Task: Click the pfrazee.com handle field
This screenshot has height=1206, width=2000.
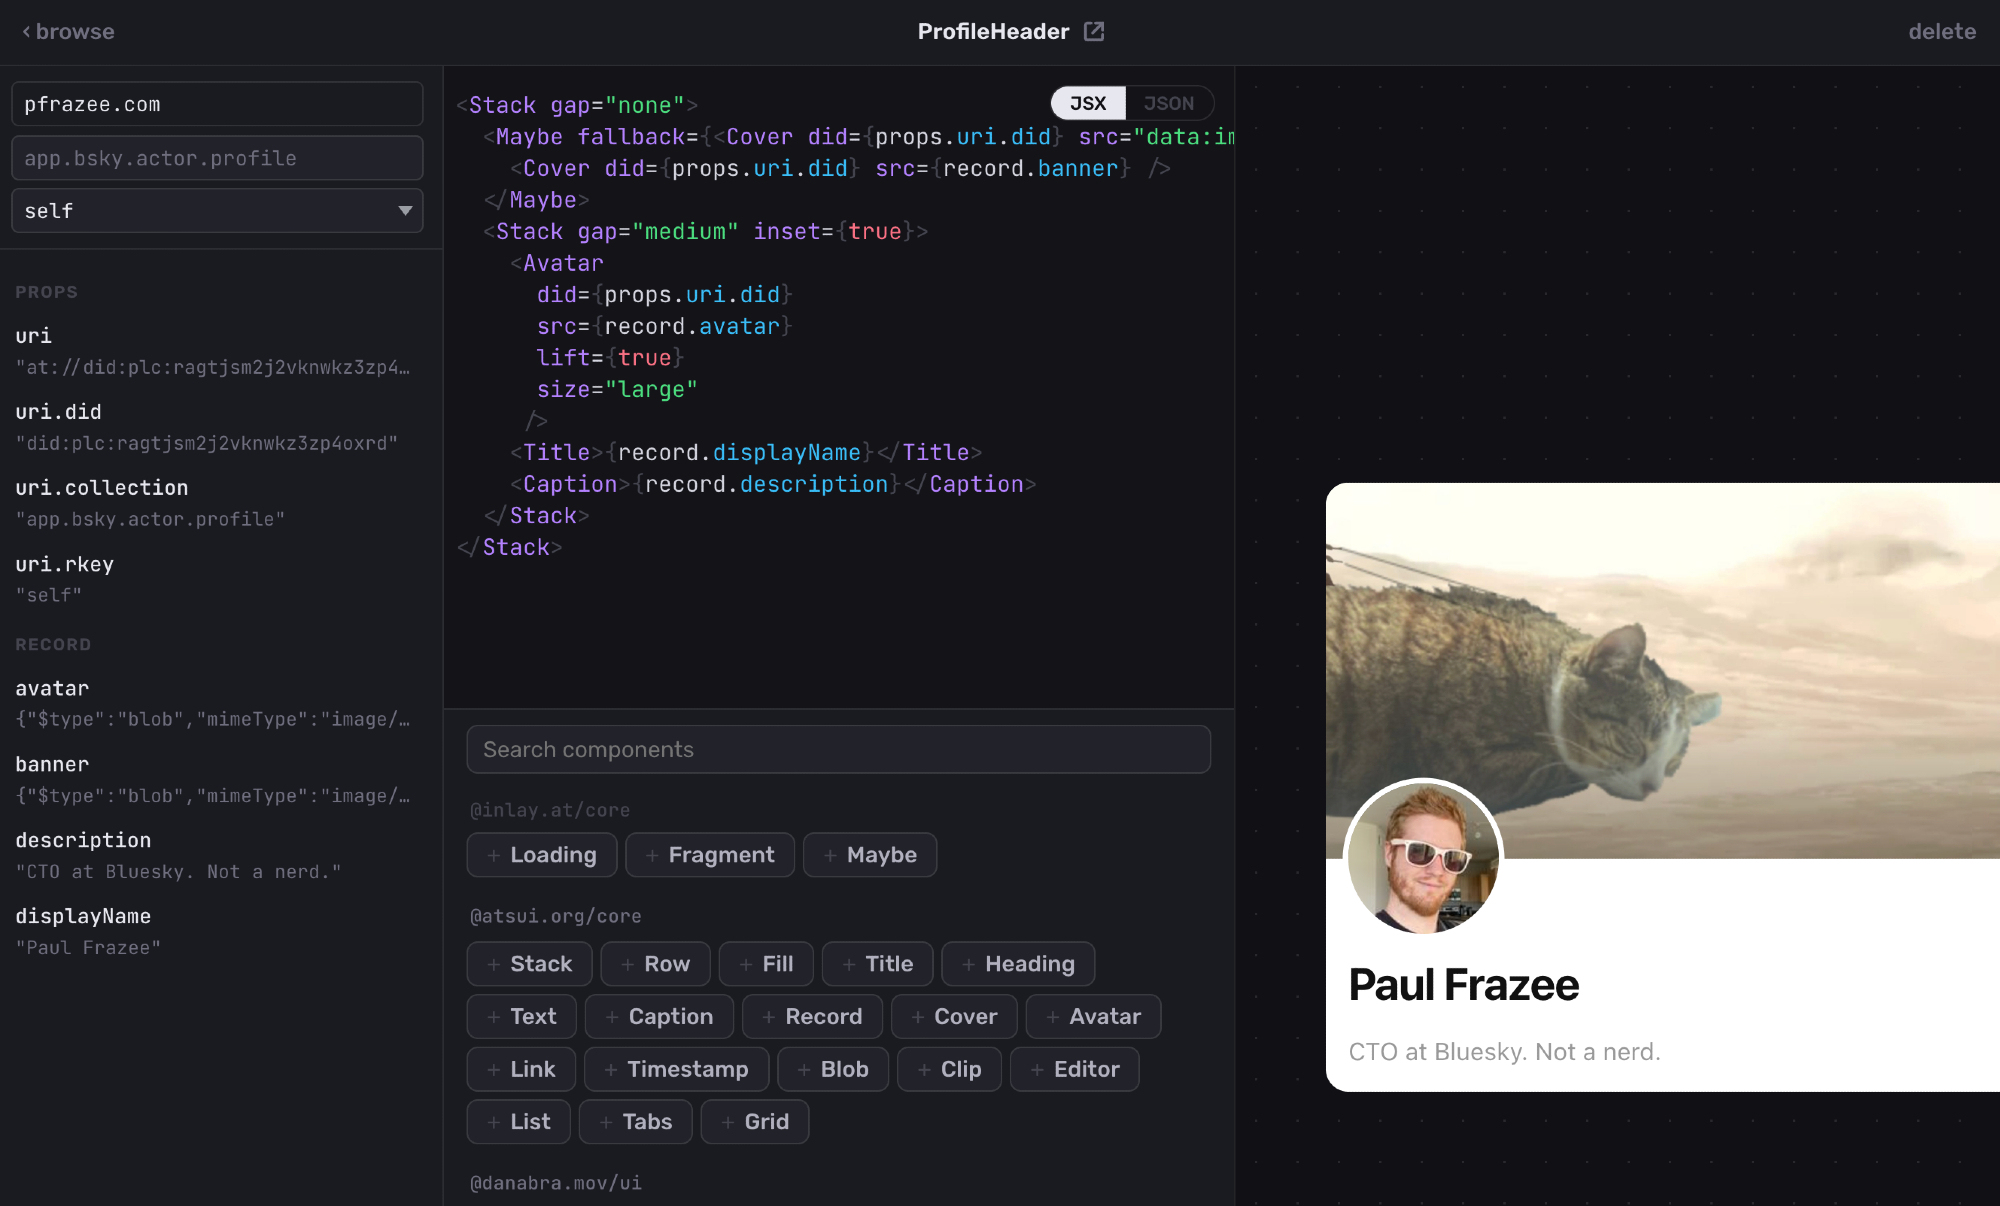Action: [x=217, y=104]
